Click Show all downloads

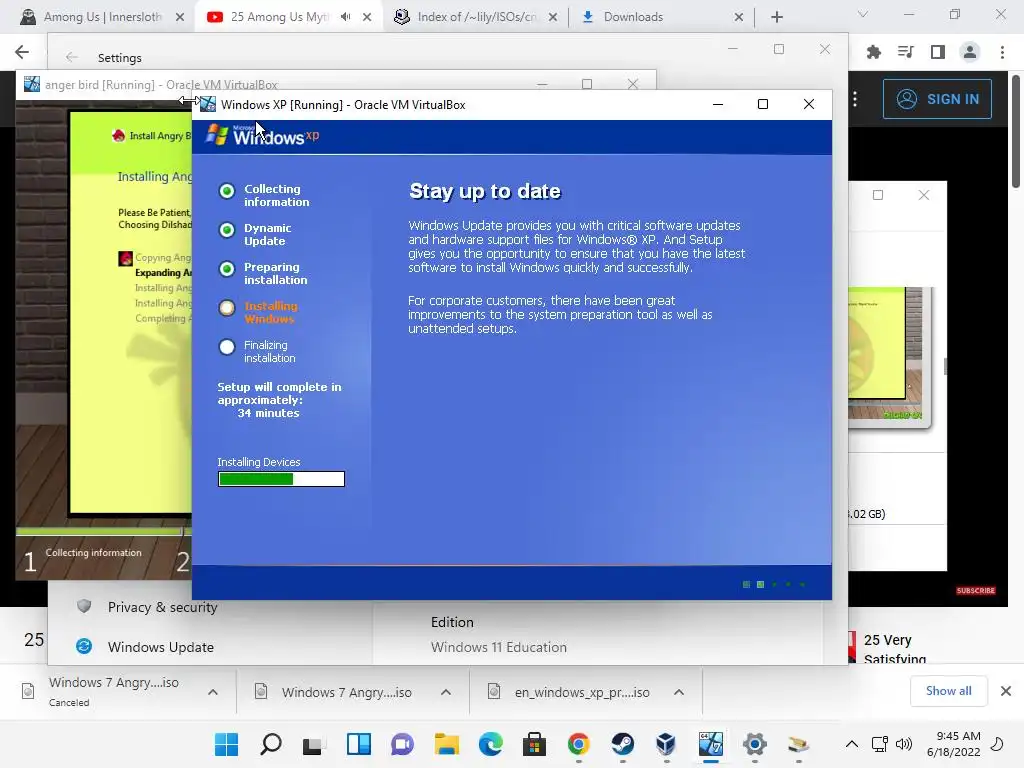(x=948, y=691)
